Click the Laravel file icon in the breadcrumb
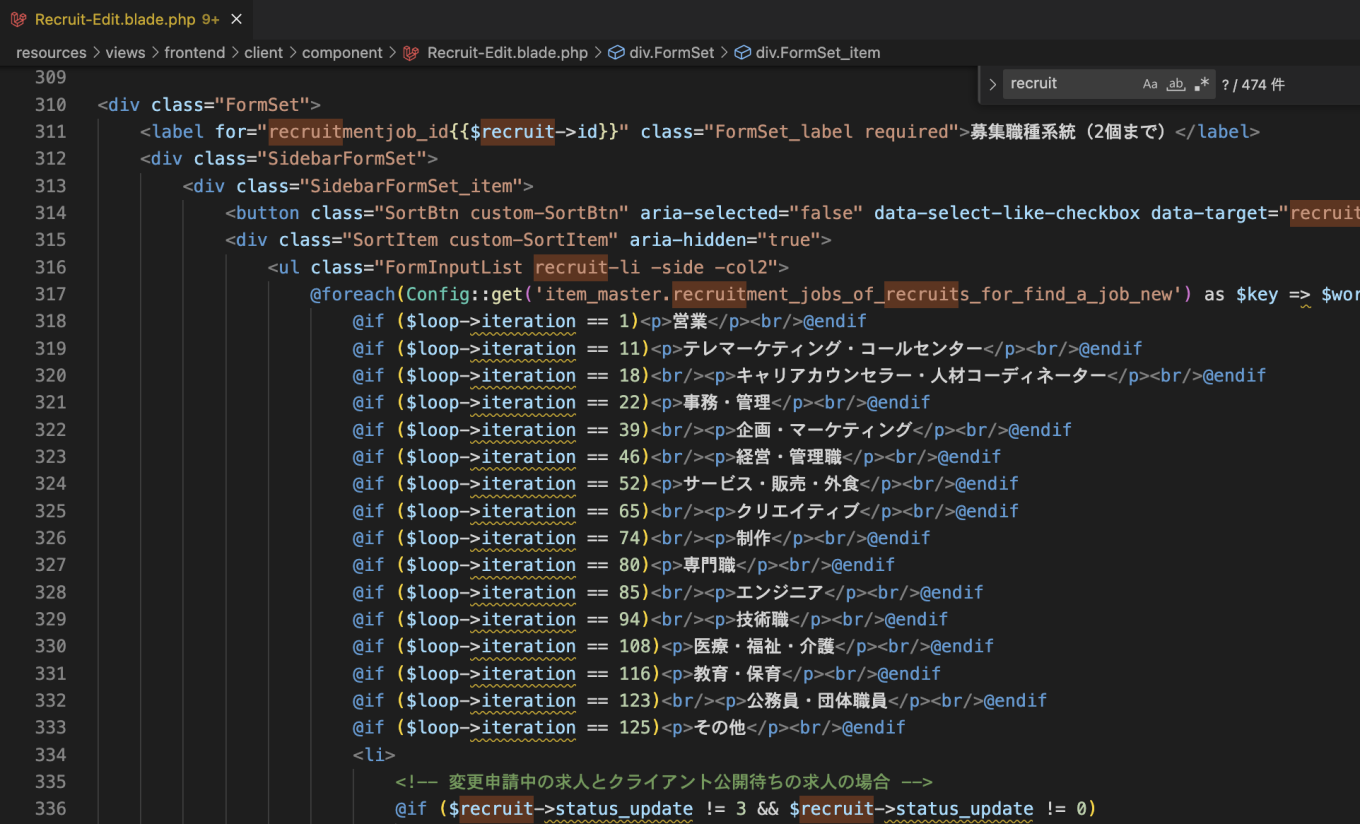Screen dimensions: 1360x824 point(411,52)
